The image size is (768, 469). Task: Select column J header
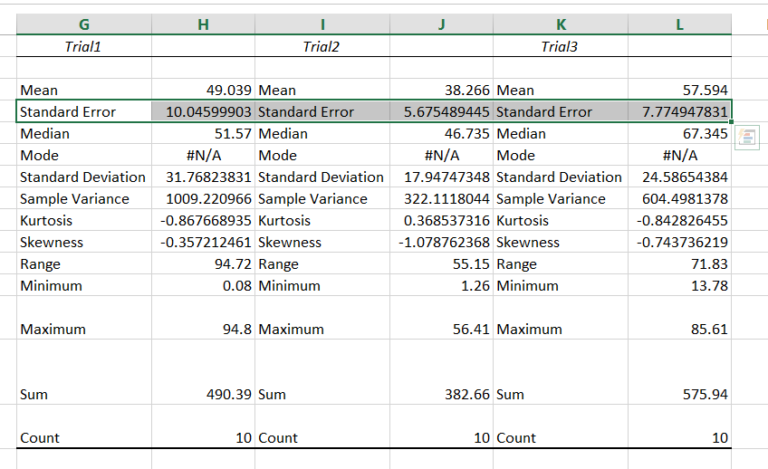pos(441,24)
